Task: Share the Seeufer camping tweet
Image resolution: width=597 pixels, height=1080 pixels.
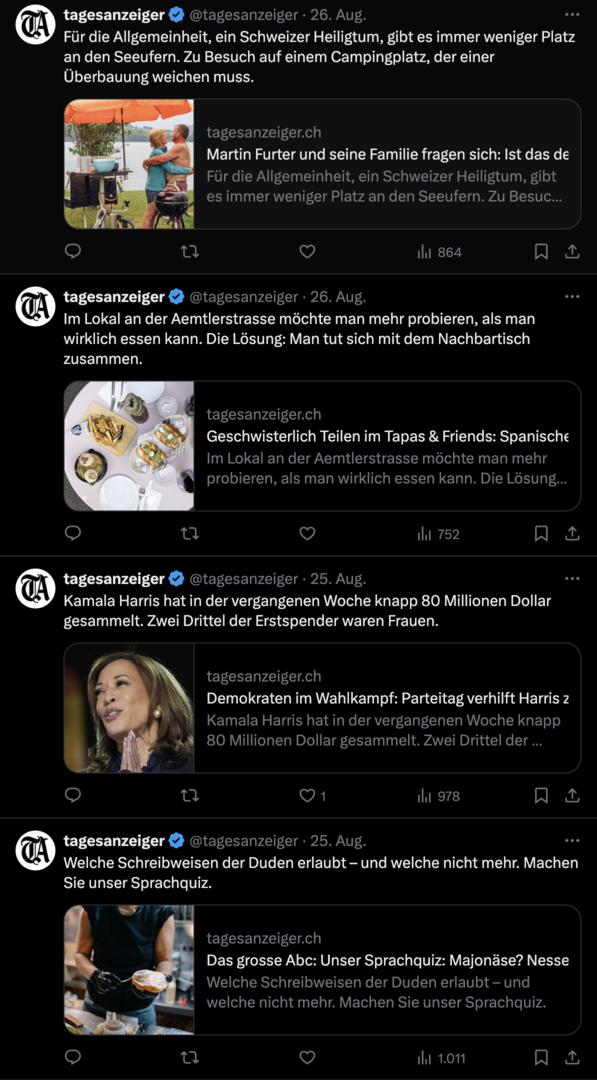Action: [572, 252]
